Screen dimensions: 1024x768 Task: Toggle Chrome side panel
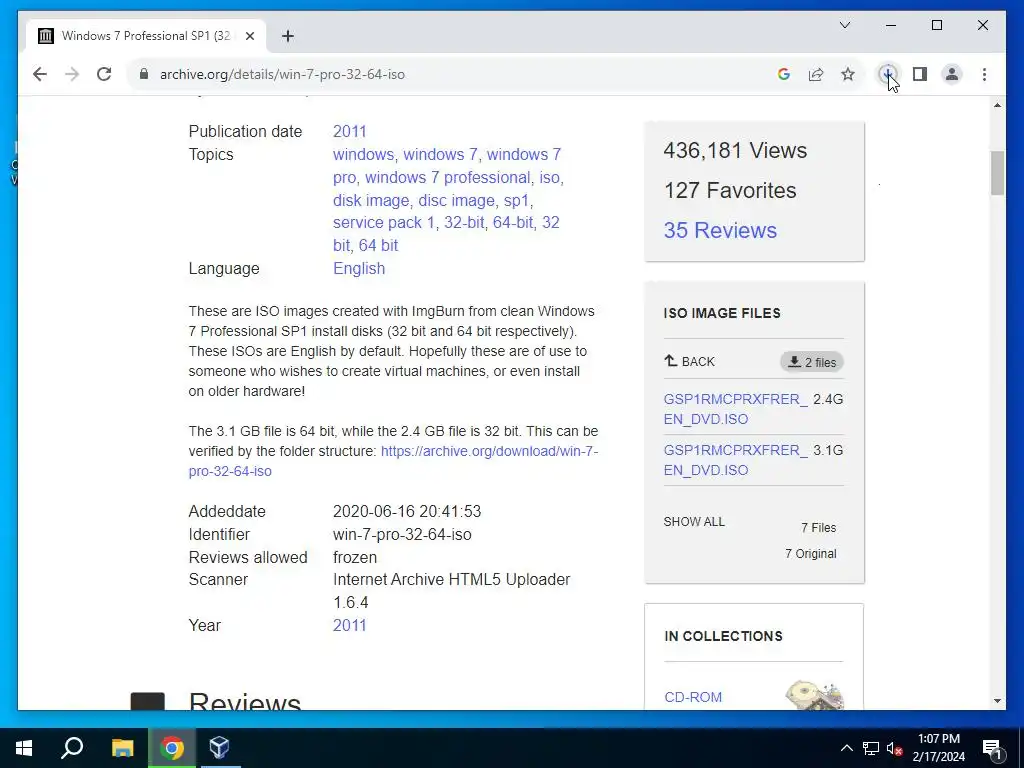tap(920, 74)
